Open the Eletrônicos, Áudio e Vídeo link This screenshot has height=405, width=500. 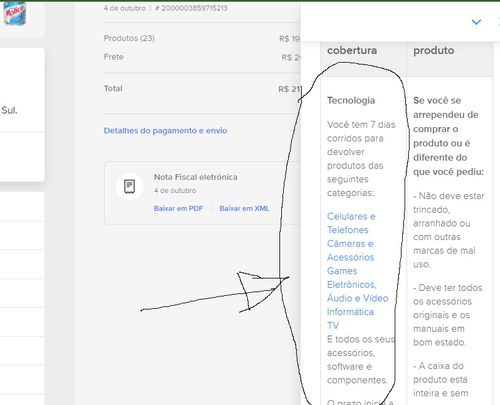pyautogui.click(x=357, y=291)
